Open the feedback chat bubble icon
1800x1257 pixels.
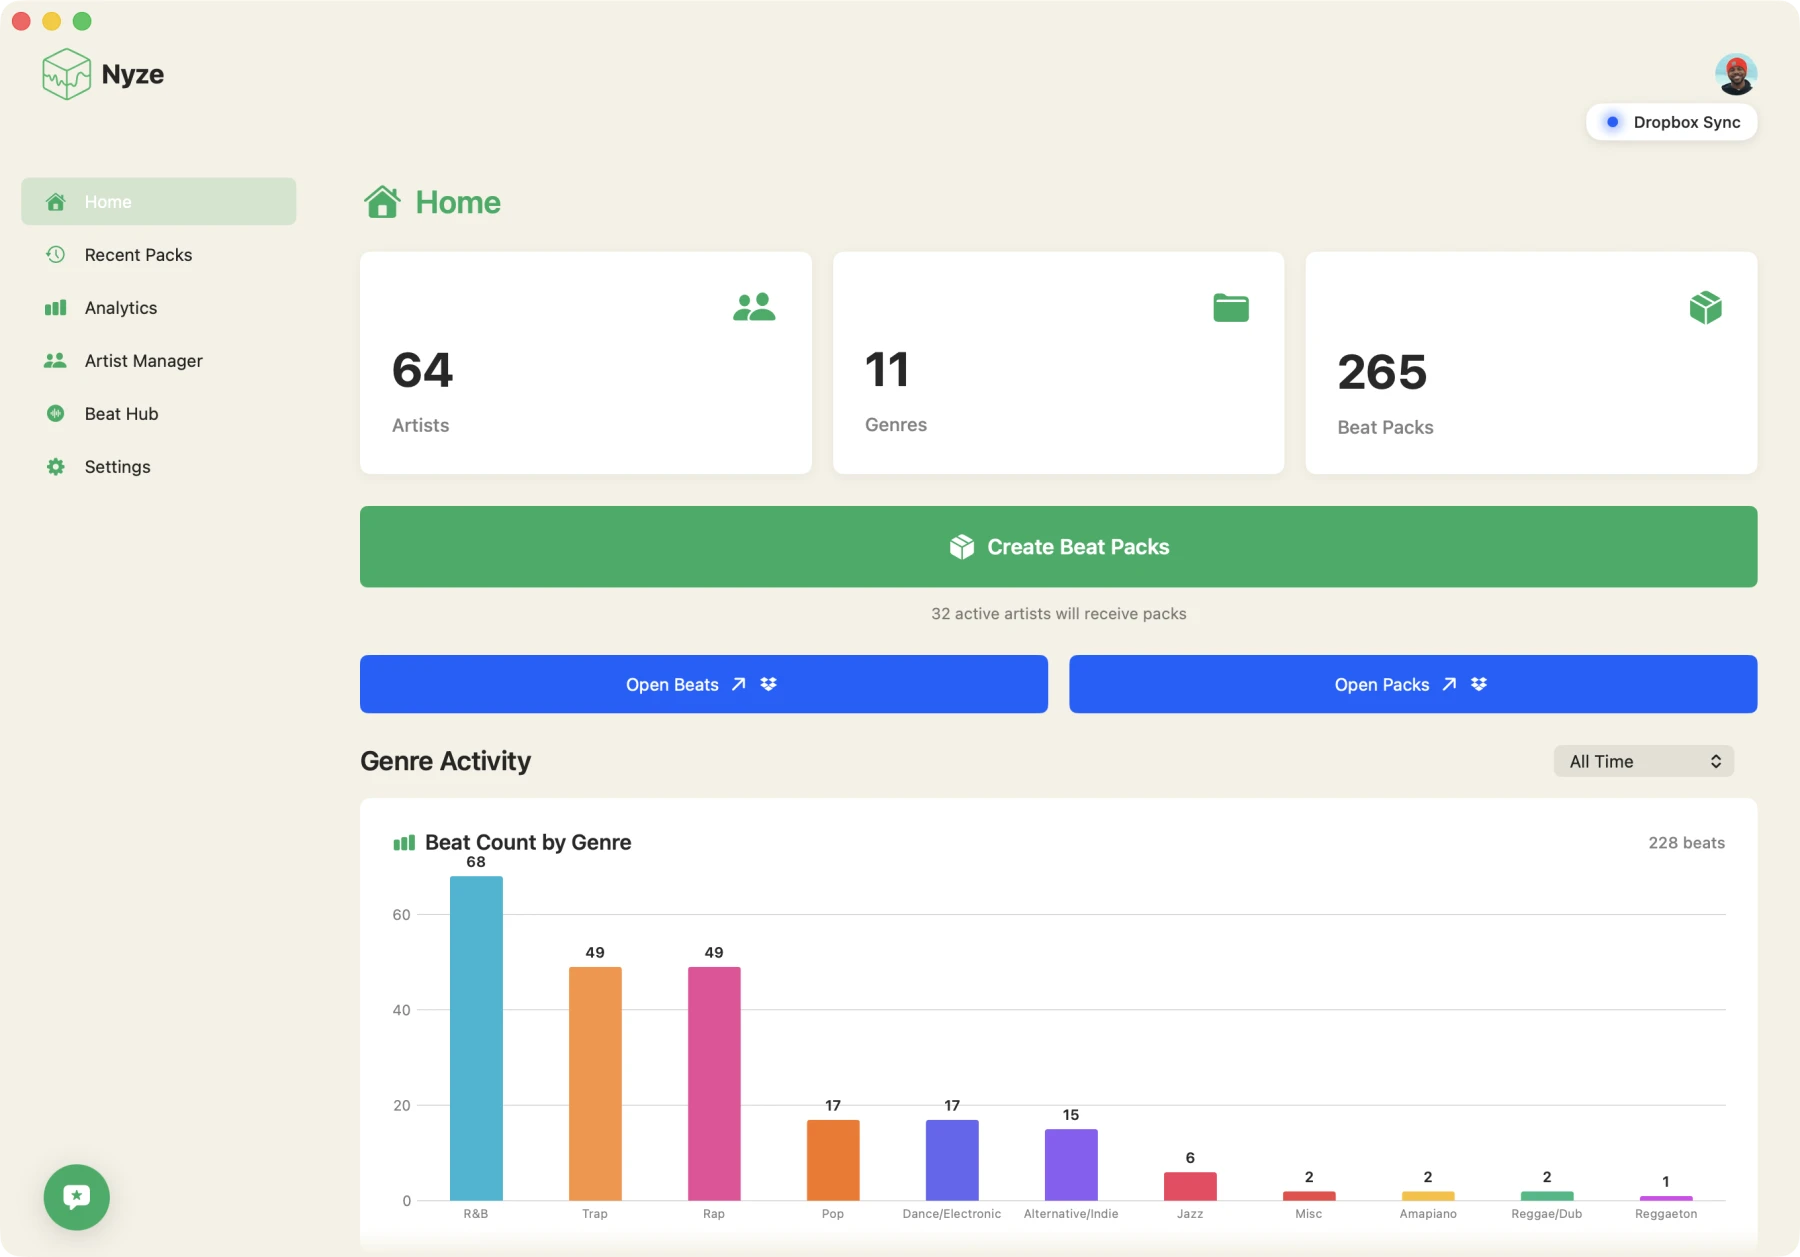77,1197
